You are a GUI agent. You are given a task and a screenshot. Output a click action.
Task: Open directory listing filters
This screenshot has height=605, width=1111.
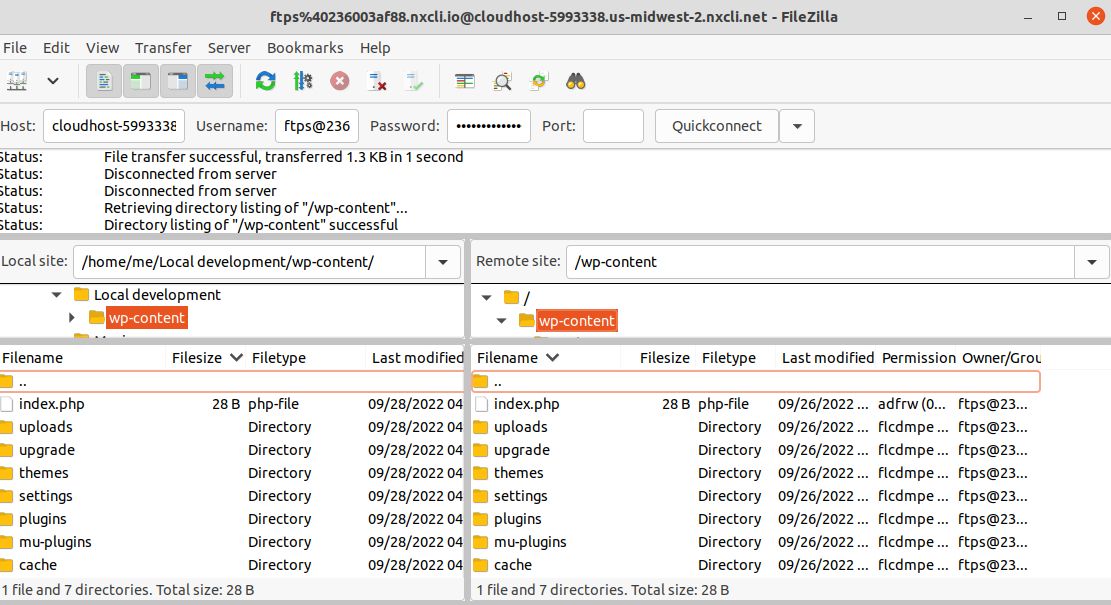point(464,81)
